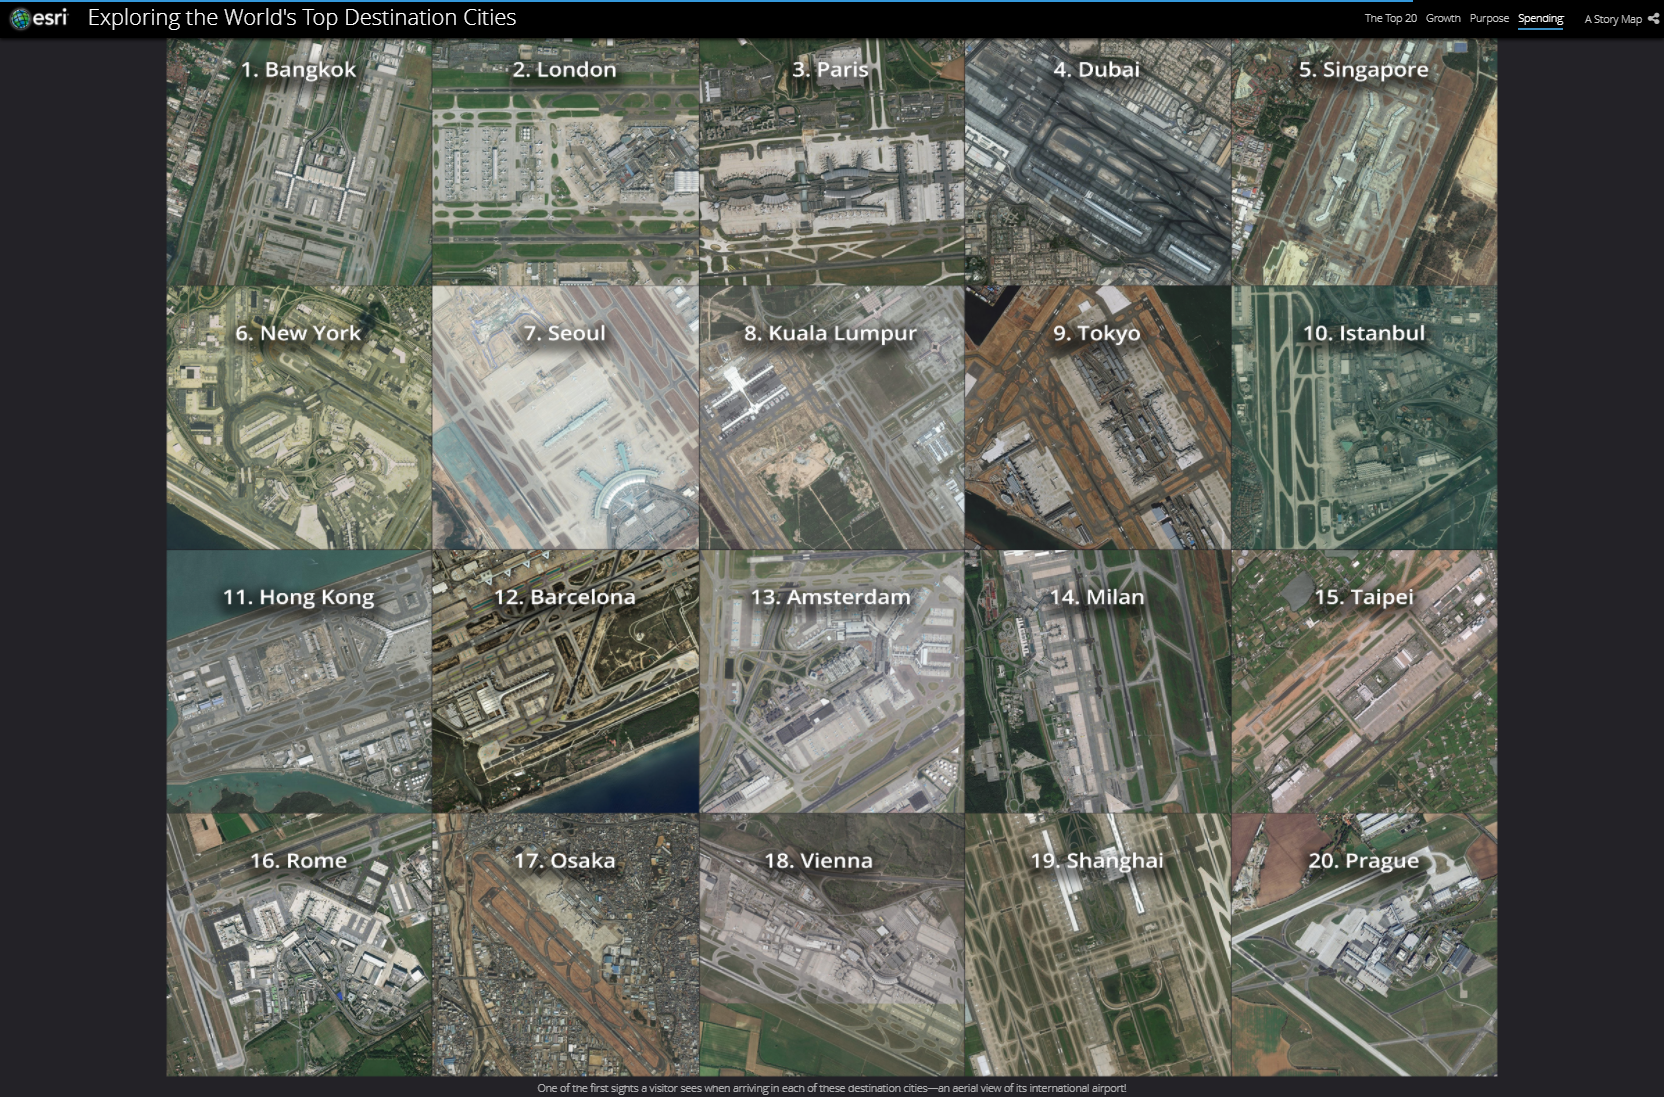Click the Dubai airport aerial view
The height and width of the screenshot is (1097, 1664).
pos(1097,163)
